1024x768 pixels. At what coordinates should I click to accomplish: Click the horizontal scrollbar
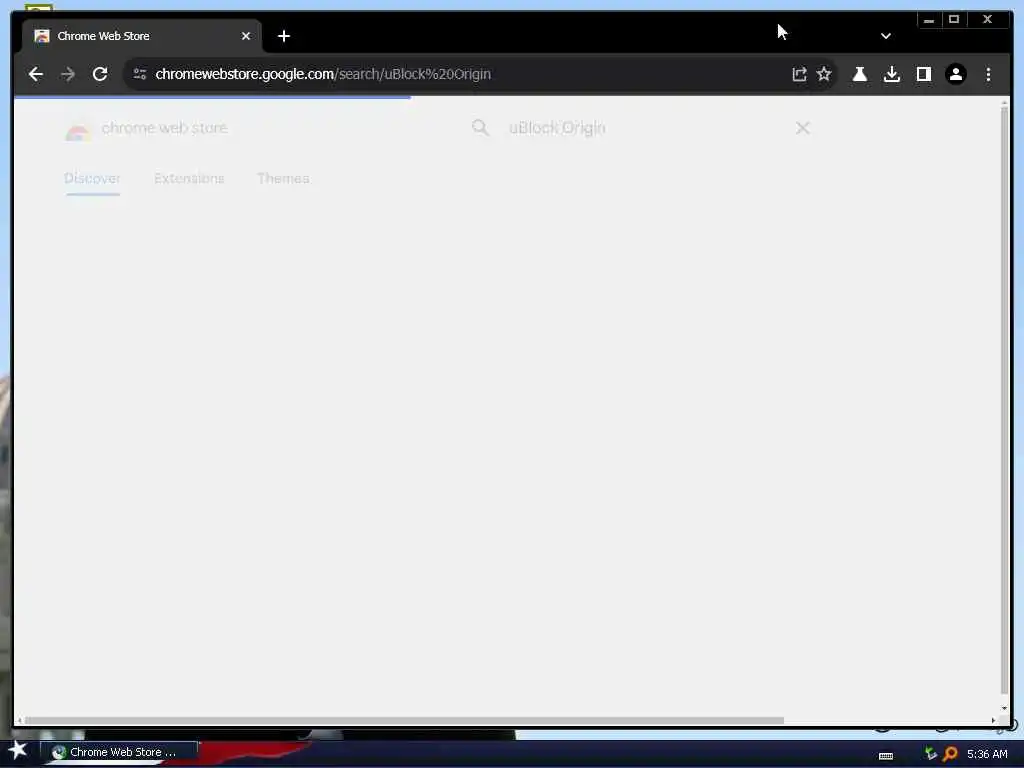point(404,720)
